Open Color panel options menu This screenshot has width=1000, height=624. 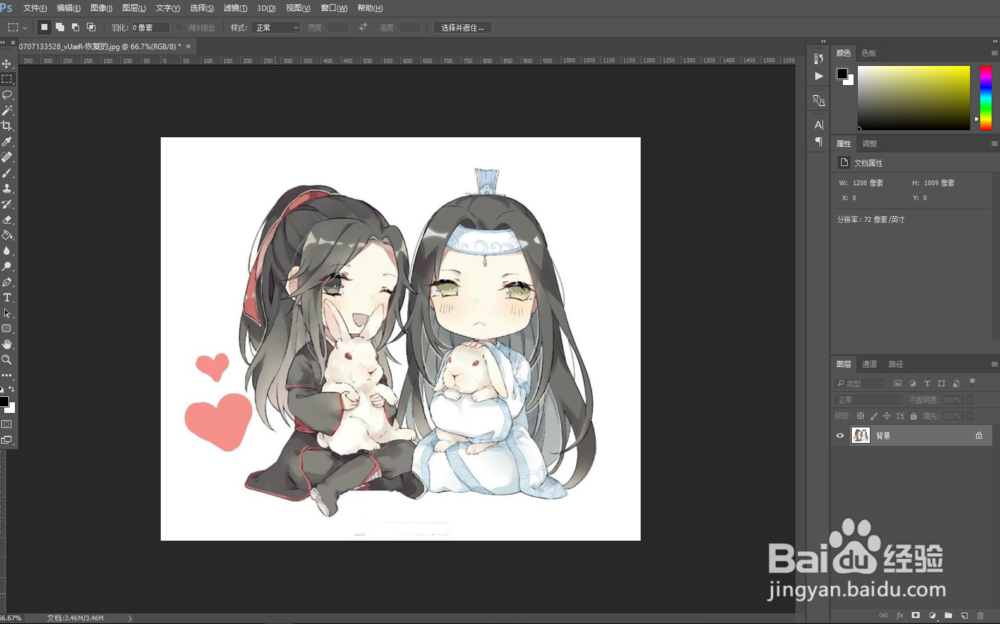click(994, 53)
